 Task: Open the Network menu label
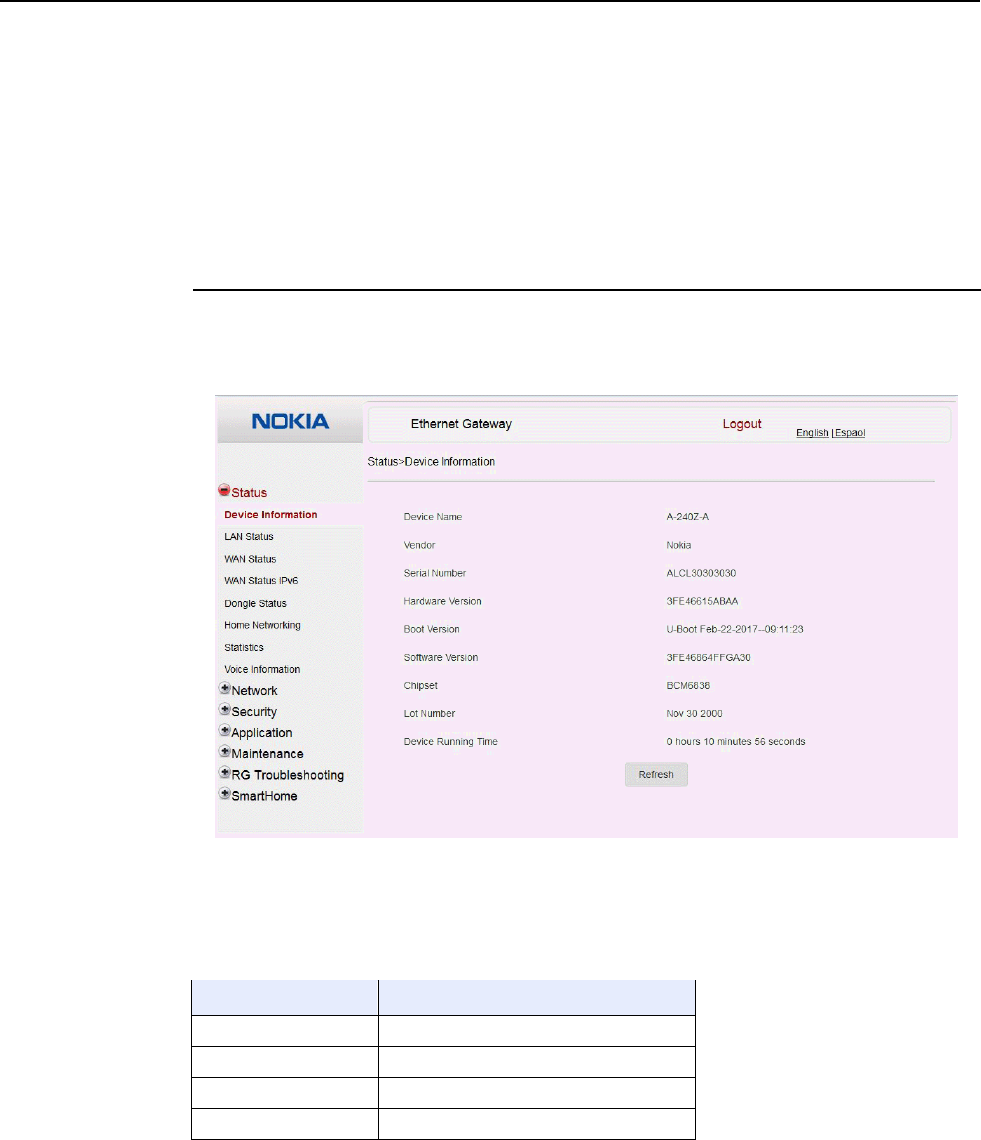255,691
